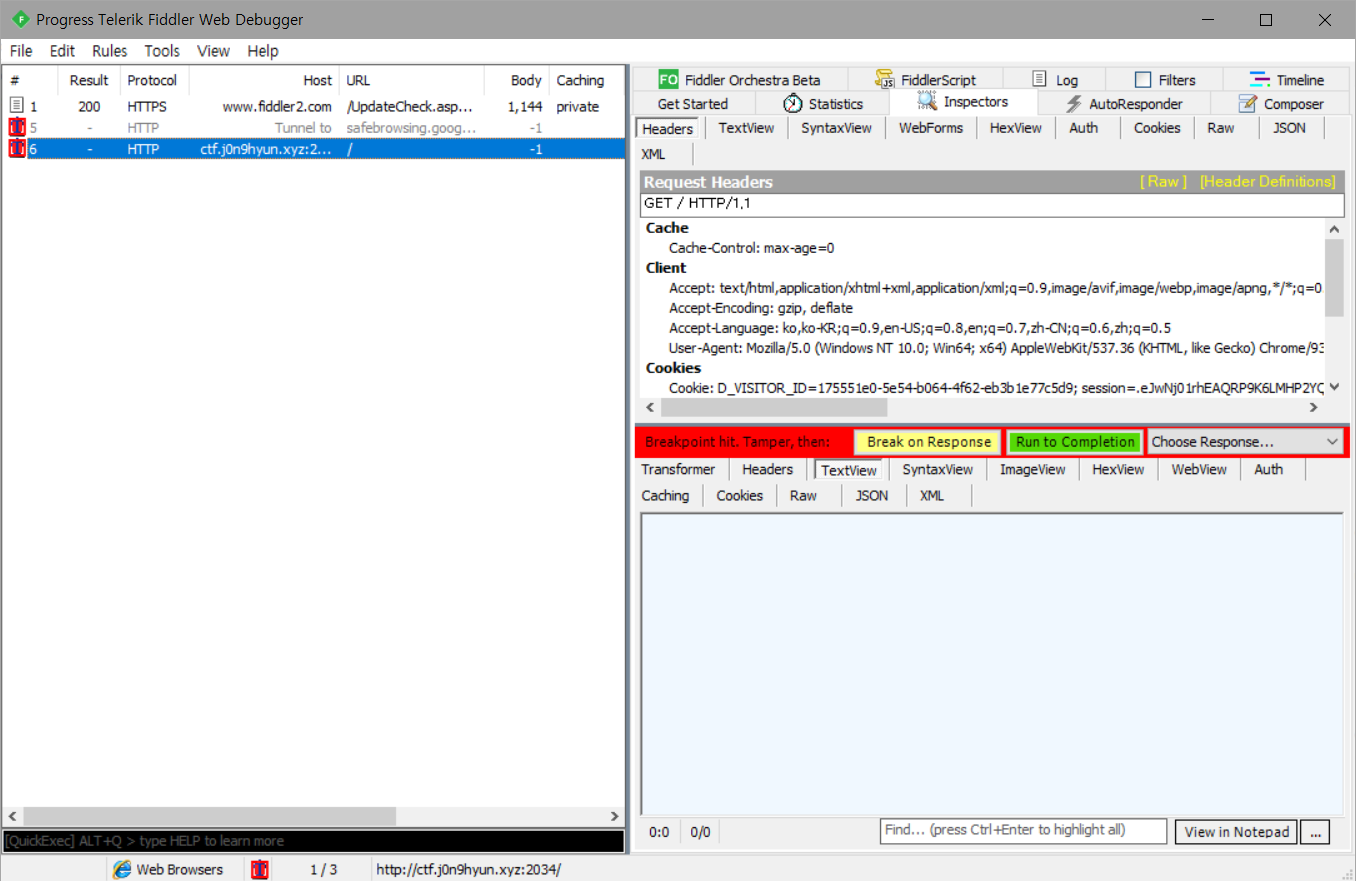
Task: Click the breakpoint icon on session 5
Action: (x=17, y=127)
